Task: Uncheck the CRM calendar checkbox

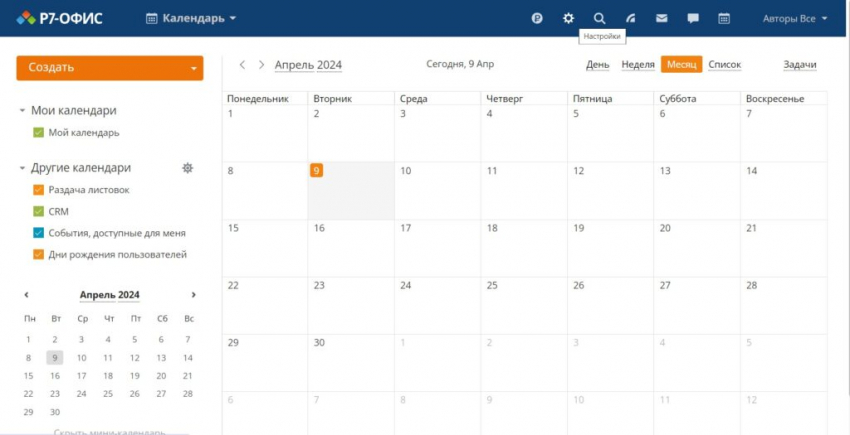Action: coord(38,211)
